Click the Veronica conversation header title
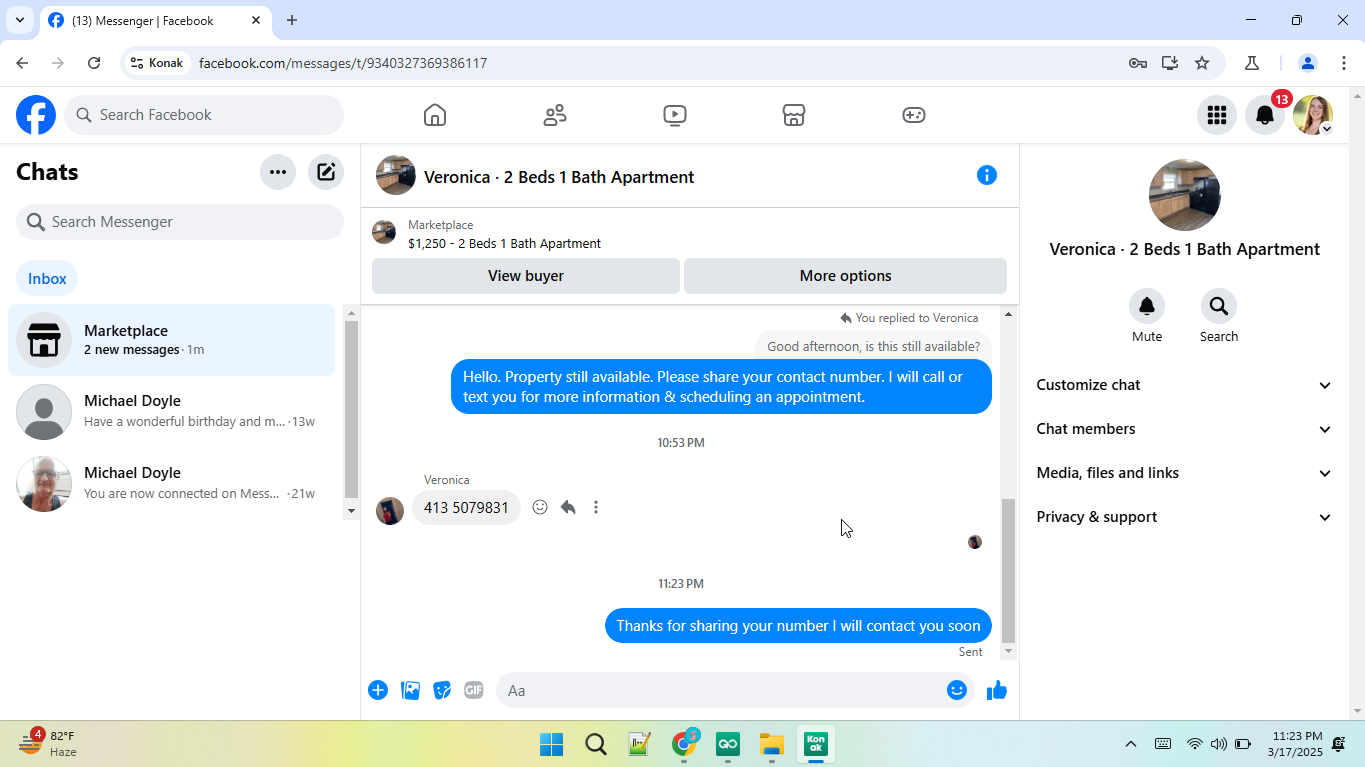The width and height of the screenshot is (1365, 767). 559,177
